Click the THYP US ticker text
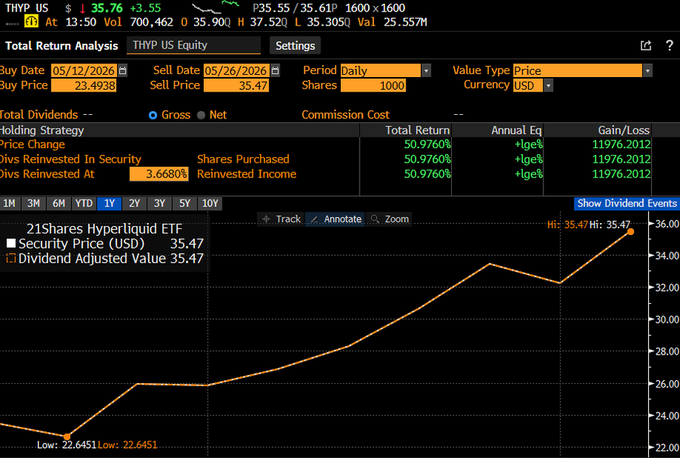This screenshot has width=680, height=458. coord(26,8)
